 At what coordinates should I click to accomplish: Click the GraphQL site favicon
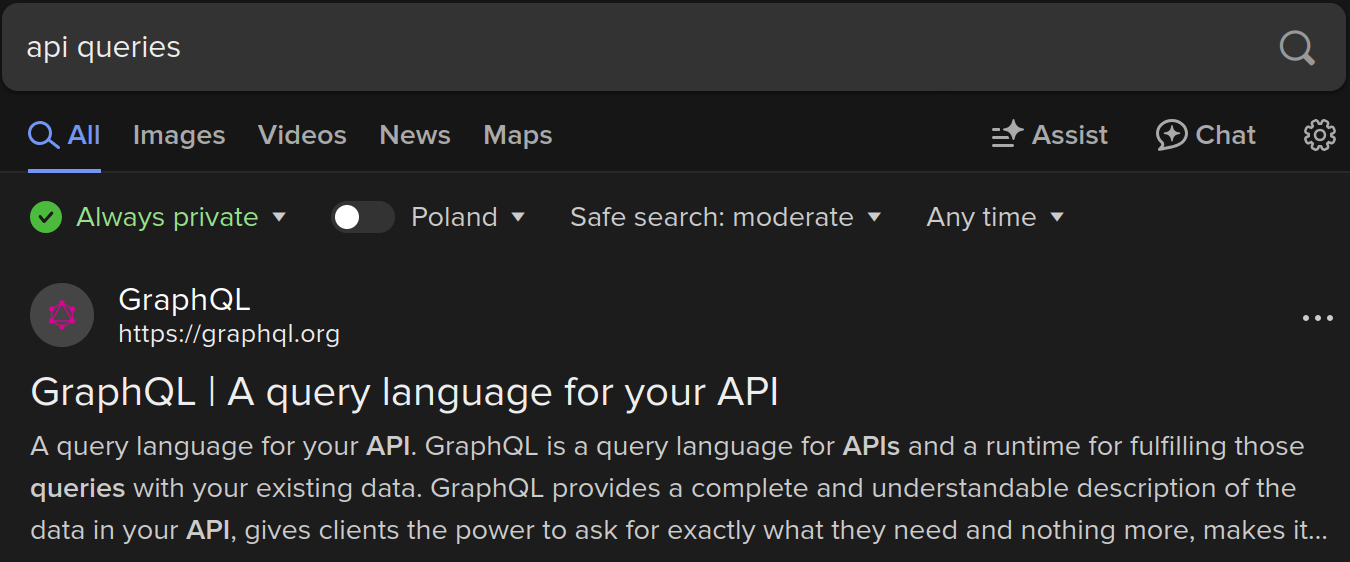click(62, 315)
